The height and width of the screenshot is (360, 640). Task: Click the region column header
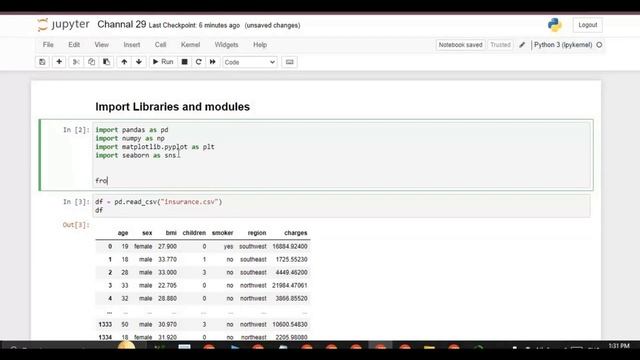257,233
